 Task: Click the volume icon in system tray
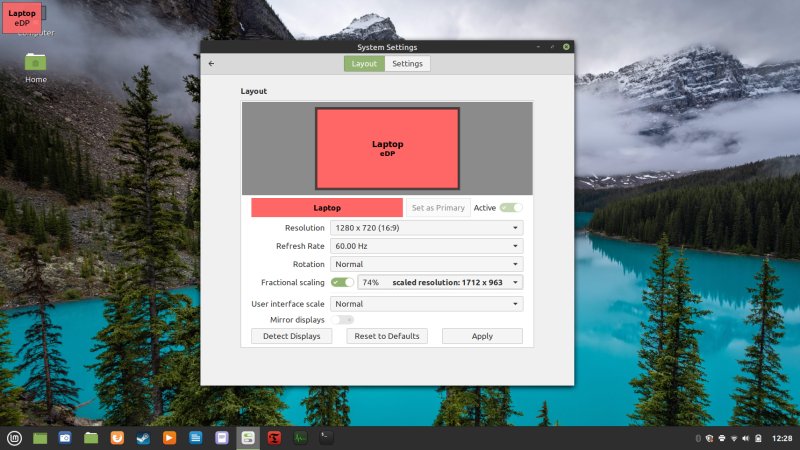746,438
